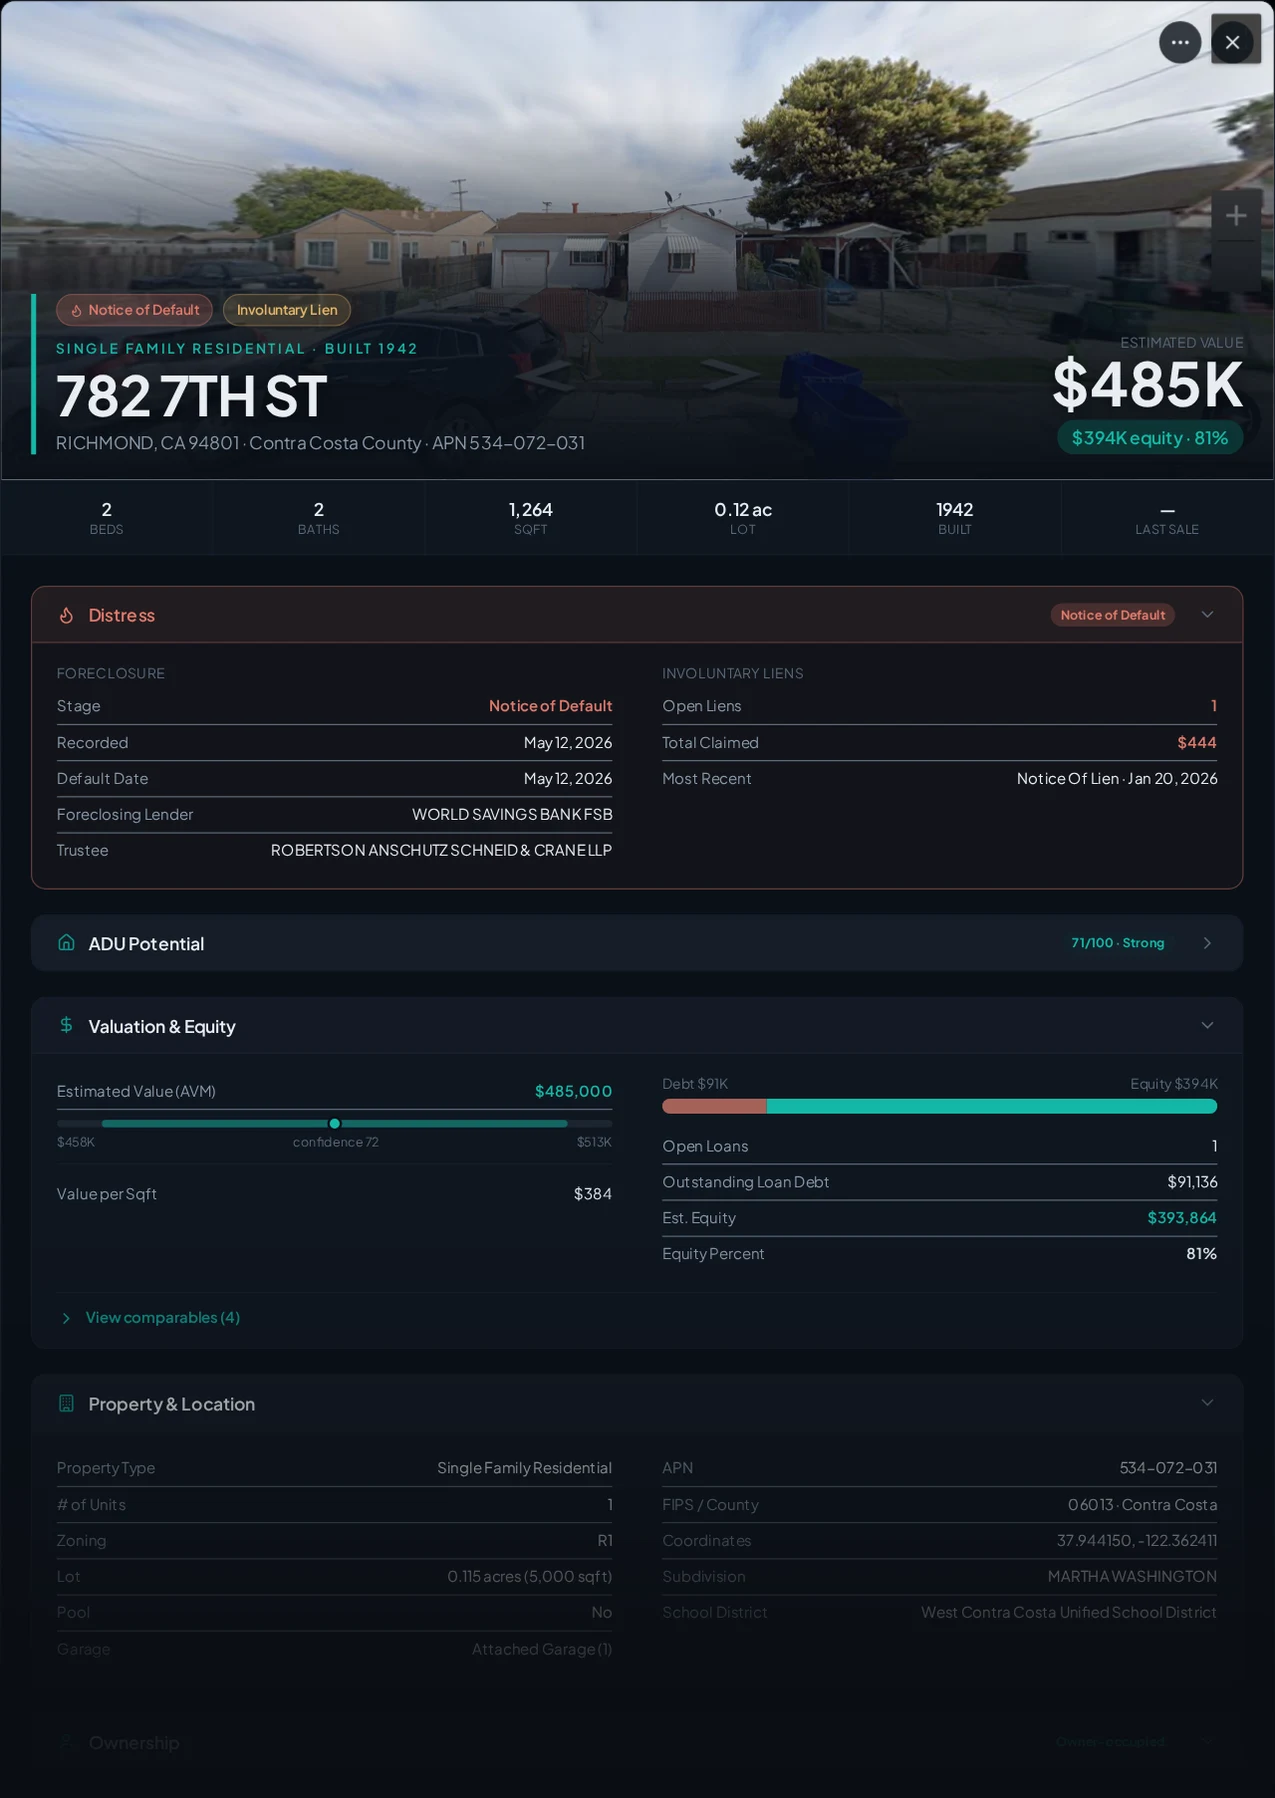Click Notice of Default pill in Distress header
This screenshot has height=1798, width=1275.
point(1112,615)
